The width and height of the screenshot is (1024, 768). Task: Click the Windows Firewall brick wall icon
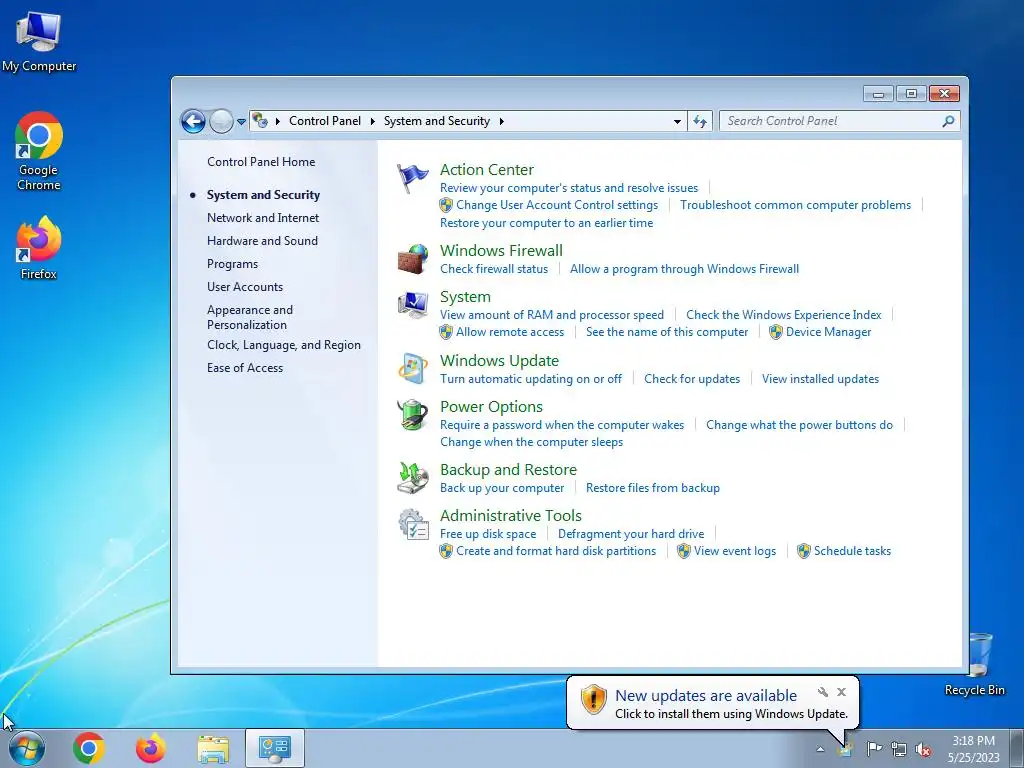coord(412,259)
